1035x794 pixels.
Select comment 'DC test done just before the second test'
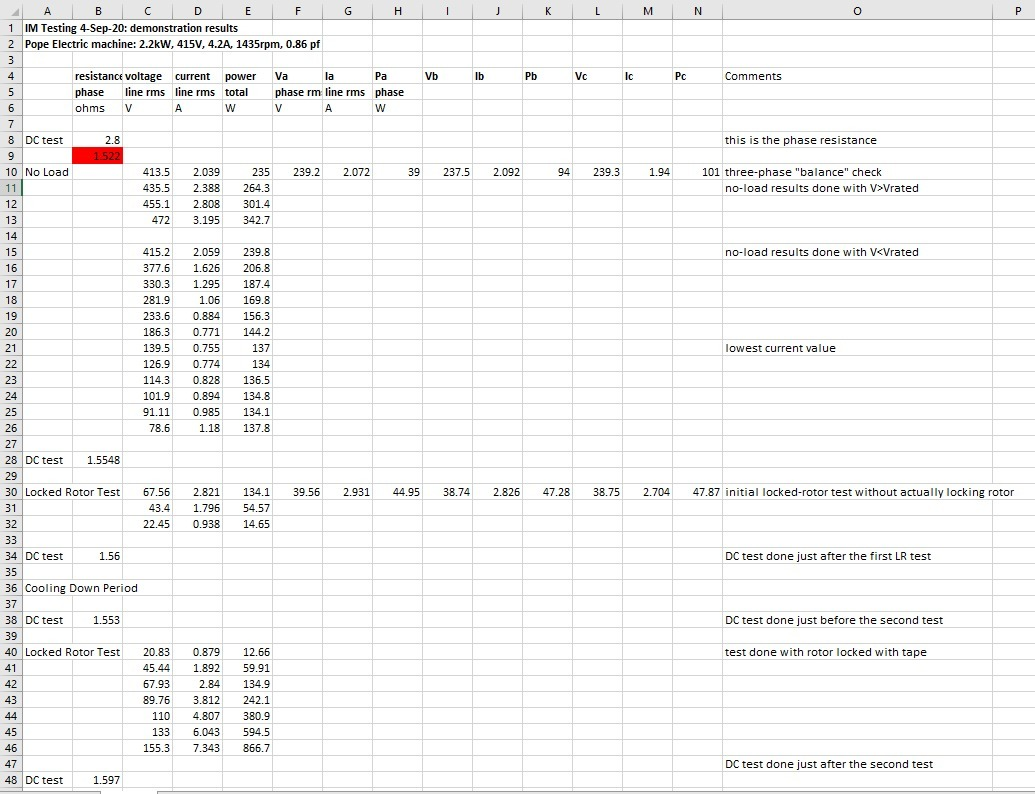tap(834, 620)
